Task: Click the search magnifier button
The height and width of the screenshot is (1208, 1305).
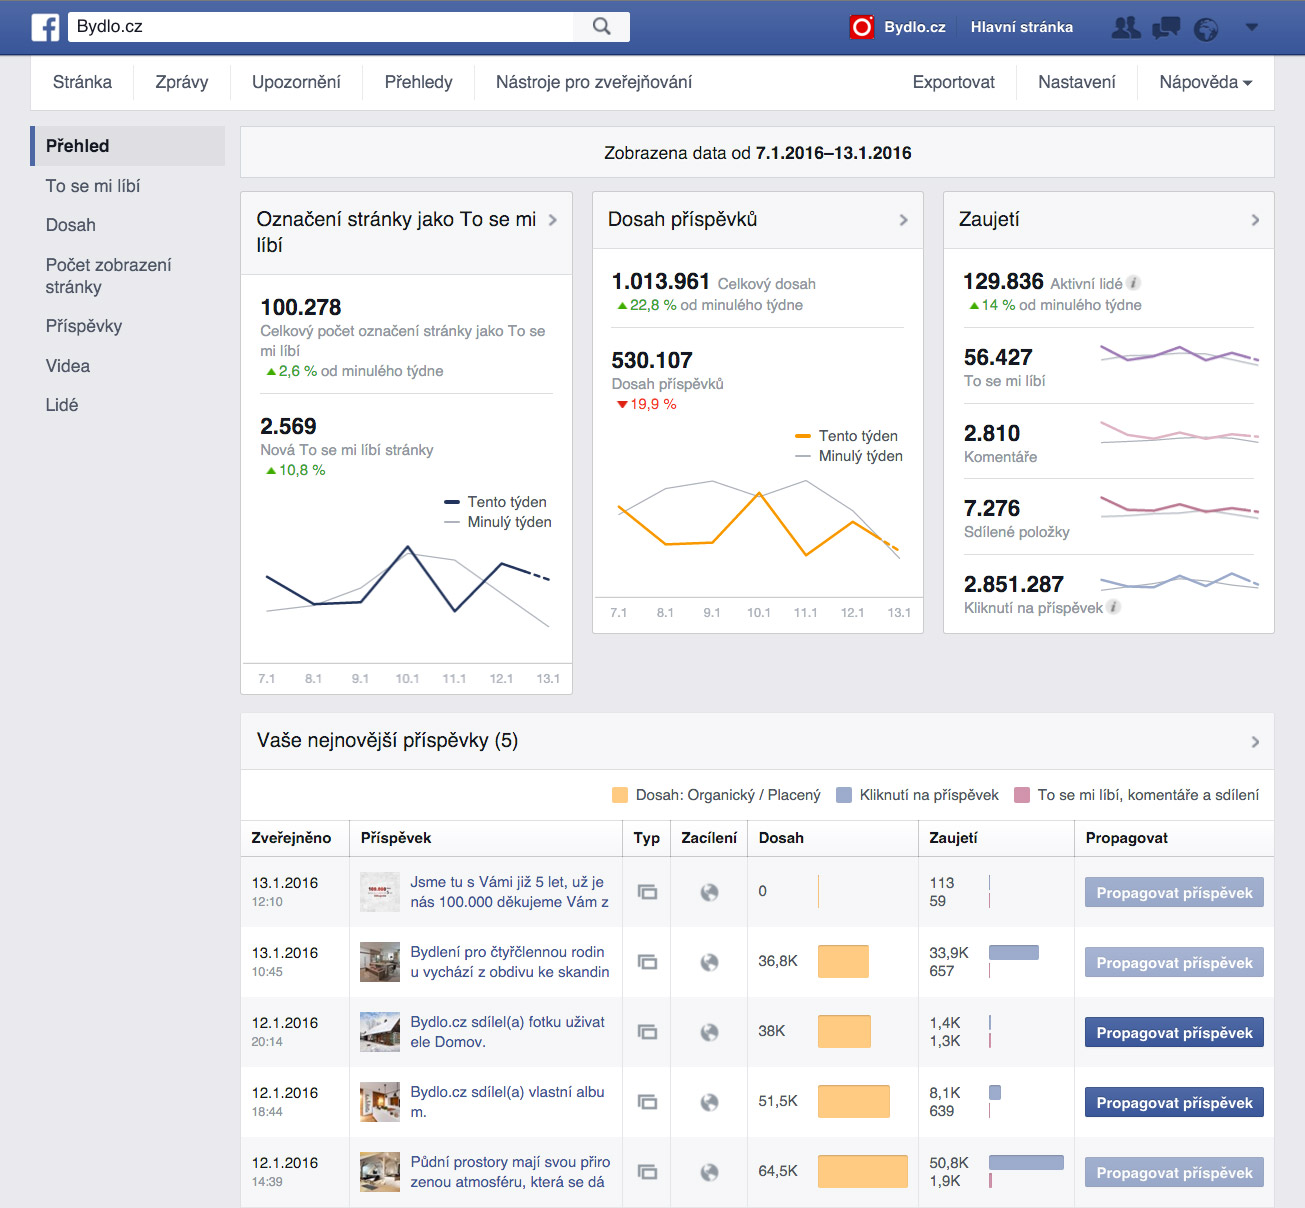Action: 601,27
